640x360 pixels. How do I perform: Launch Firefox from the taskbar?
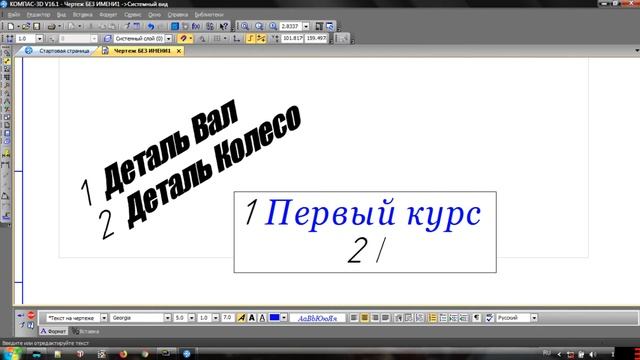[123, 354]
